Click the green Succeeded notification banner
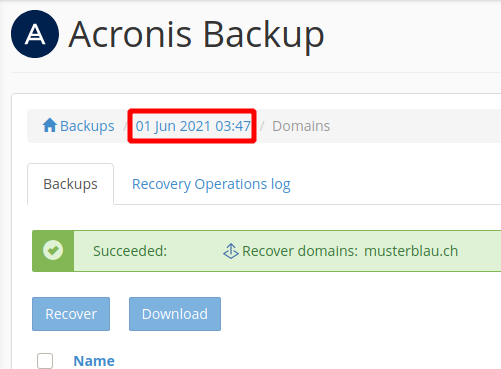The image size is (501, 369). [266, 251]
